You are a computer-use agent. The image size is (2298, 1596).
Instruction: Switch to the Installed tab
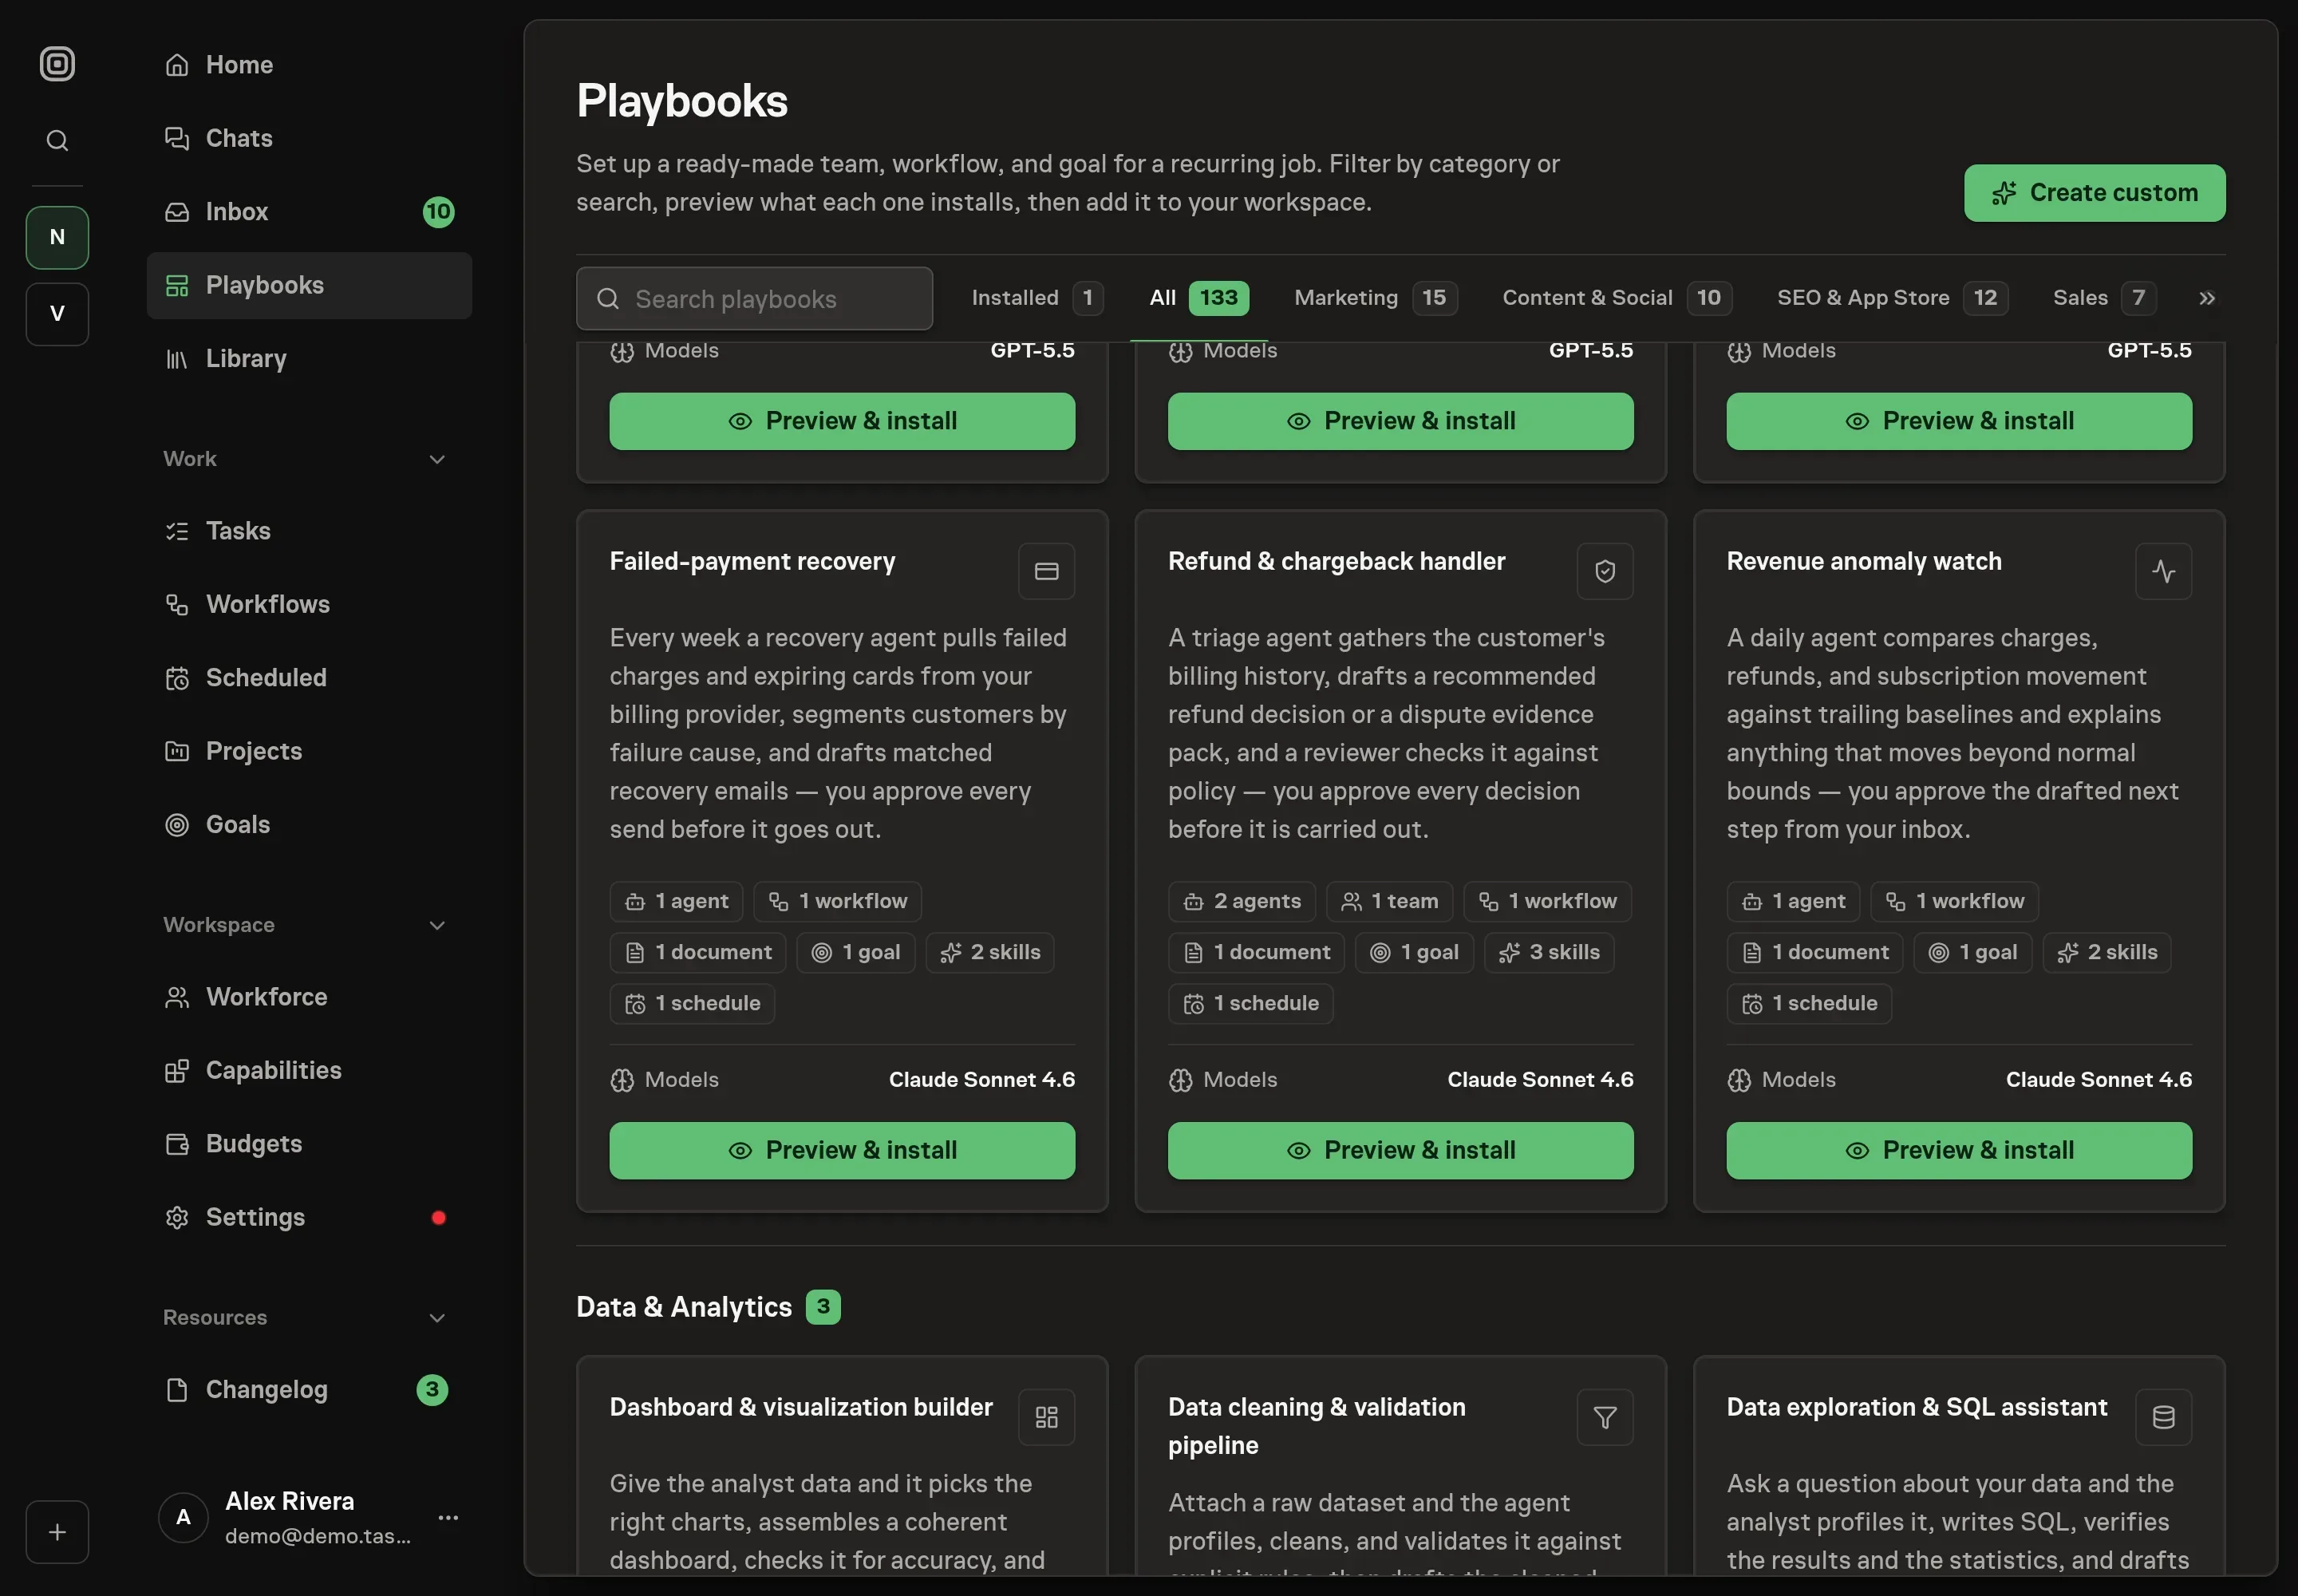tap(1037, 298)
